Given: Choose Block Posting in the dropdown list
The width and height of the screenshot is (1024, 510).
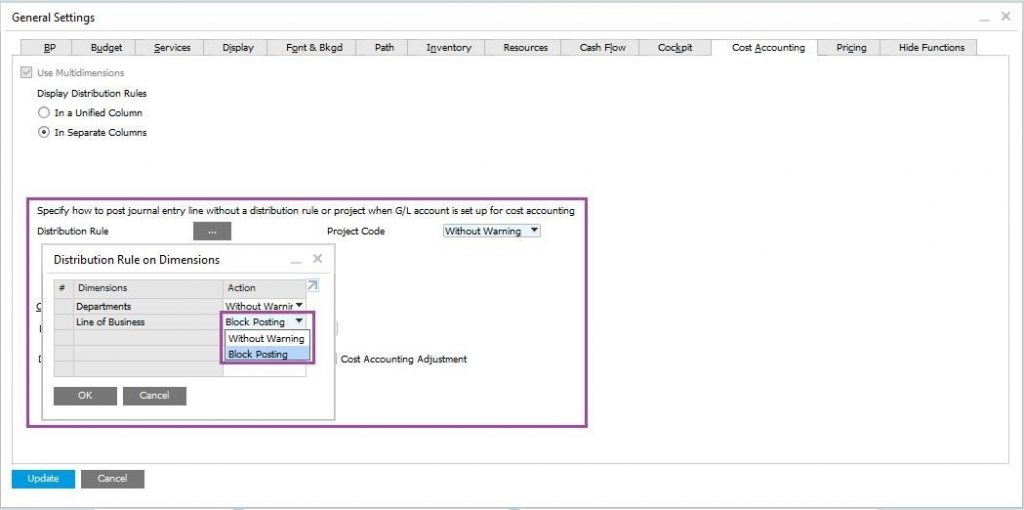Looking at the screenshot, I should [x=258, y=354].
